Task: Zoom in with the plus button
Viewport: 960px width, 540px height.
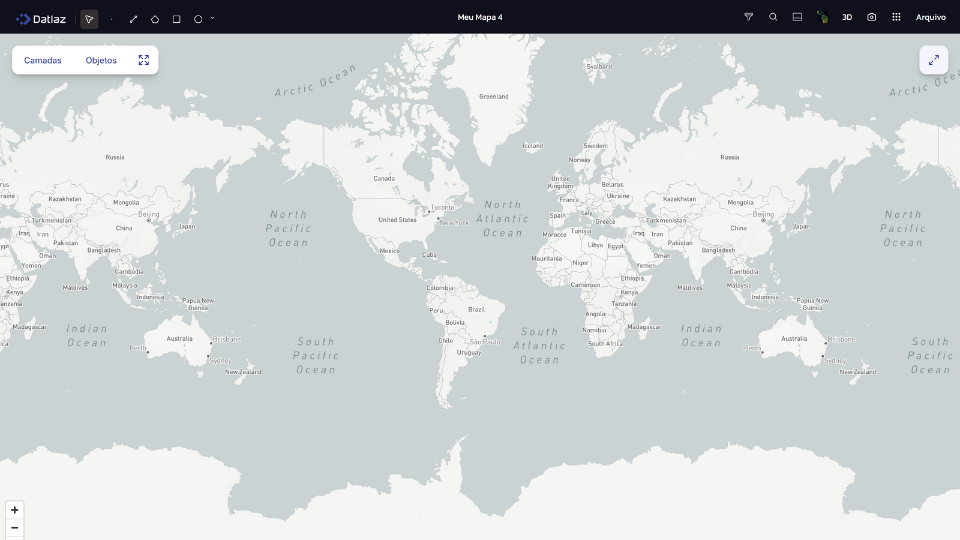Action: pyautogui.click(x=15, y=510)
